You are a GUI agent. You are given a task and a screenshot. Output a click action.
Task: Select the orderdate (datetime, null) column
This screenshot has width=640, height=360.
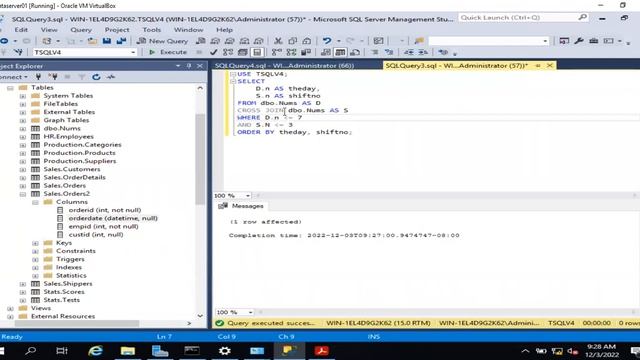coord(113,218)
